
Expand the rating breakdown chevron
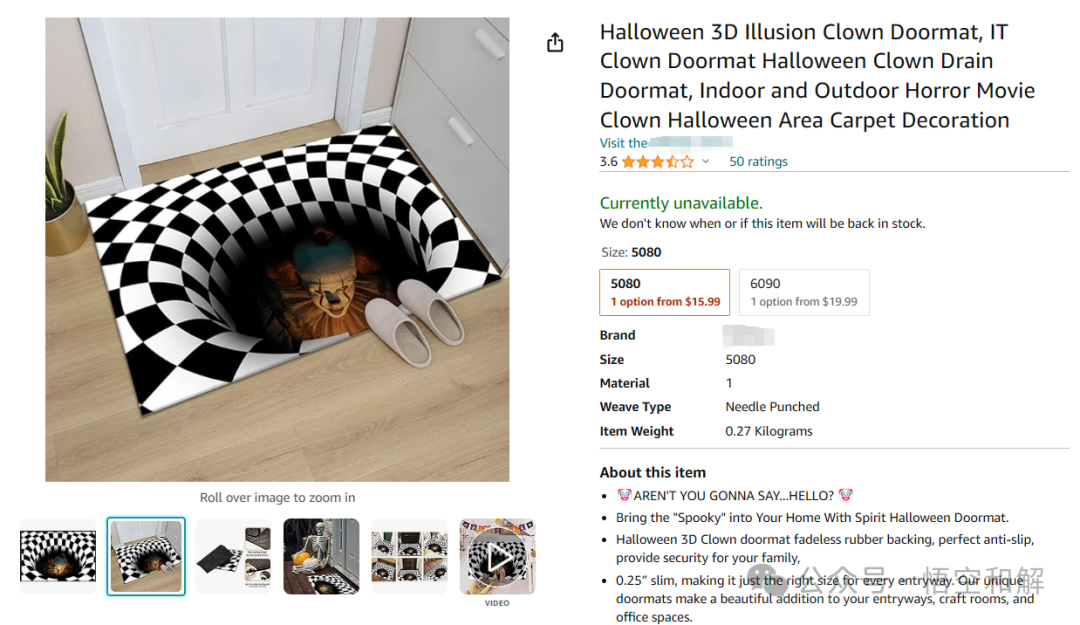tap(705, 162)
